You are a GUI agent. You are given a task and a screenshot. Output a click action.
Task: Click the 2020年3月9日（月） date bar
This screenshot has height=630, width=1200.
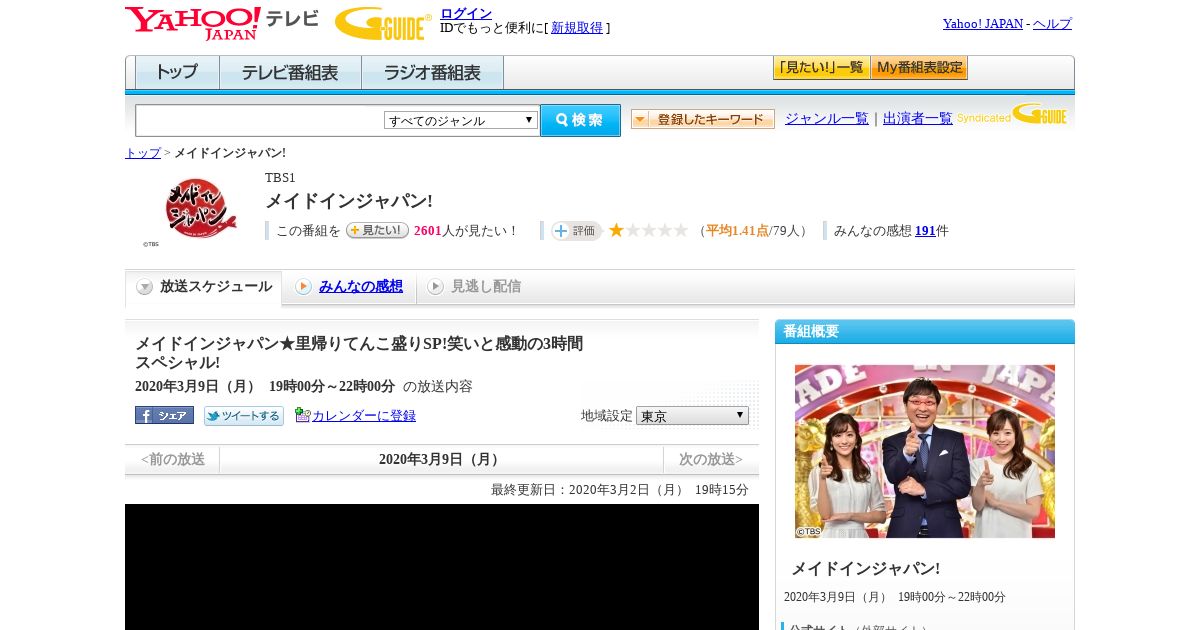coord(442,459)
